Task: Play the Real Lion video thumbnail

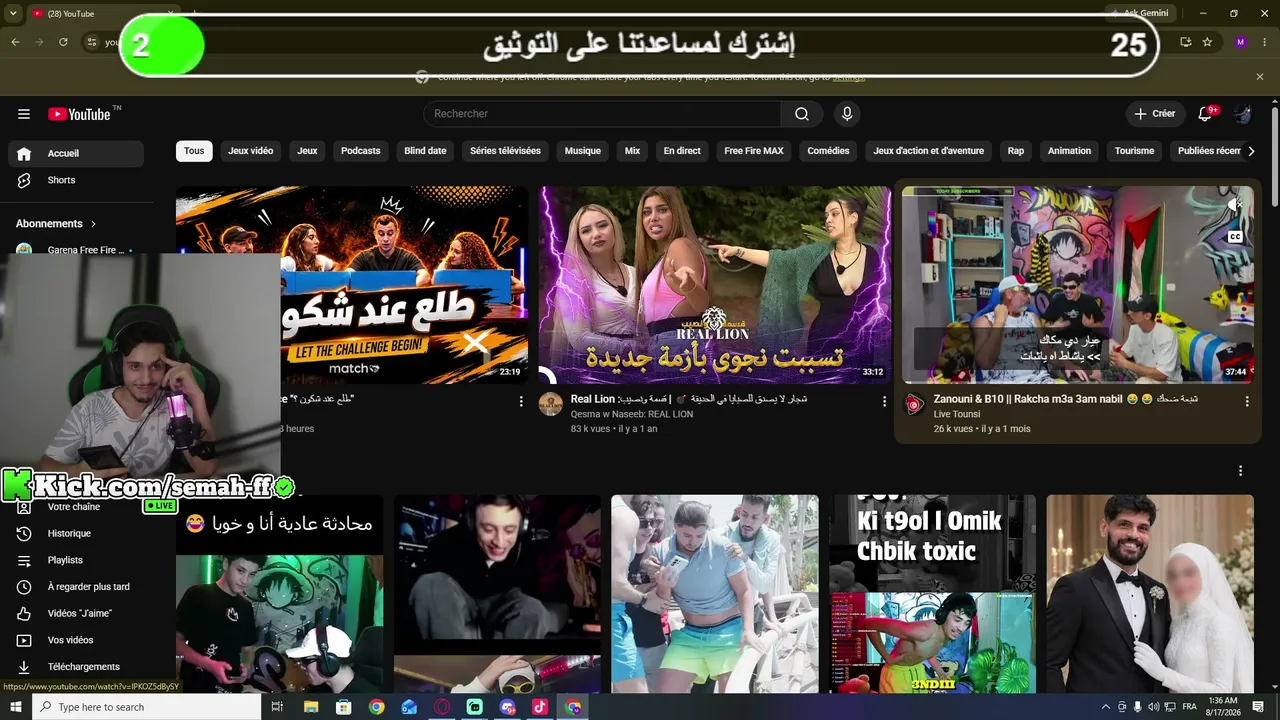Action: pos(715,285)
